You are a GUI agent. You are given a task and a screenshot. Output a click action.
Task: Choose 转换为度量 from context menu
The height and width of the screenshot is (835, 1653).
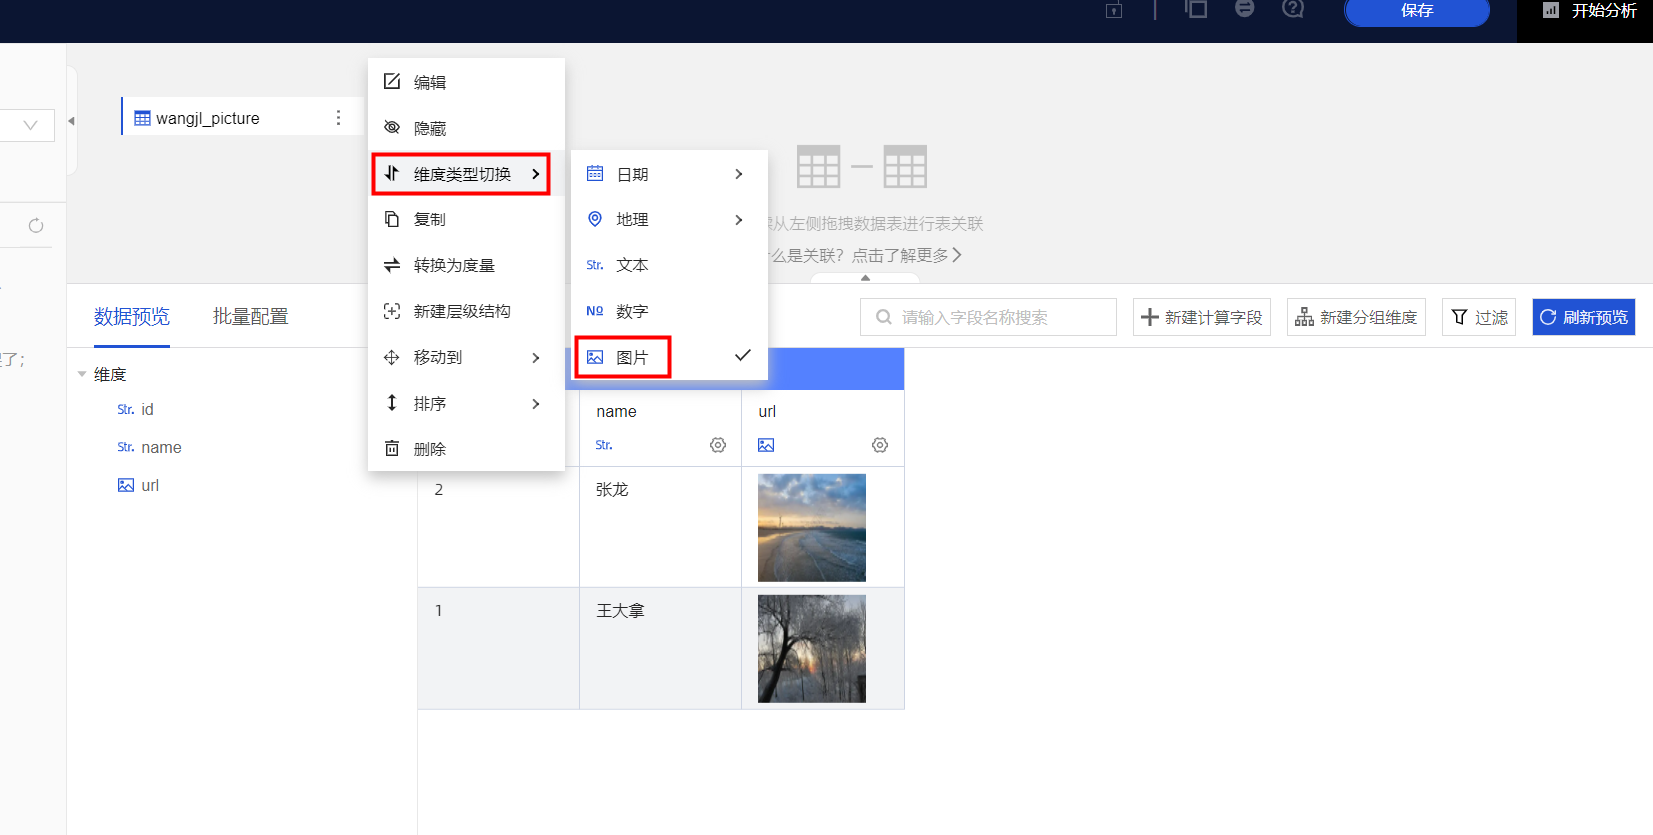(454, 265)
